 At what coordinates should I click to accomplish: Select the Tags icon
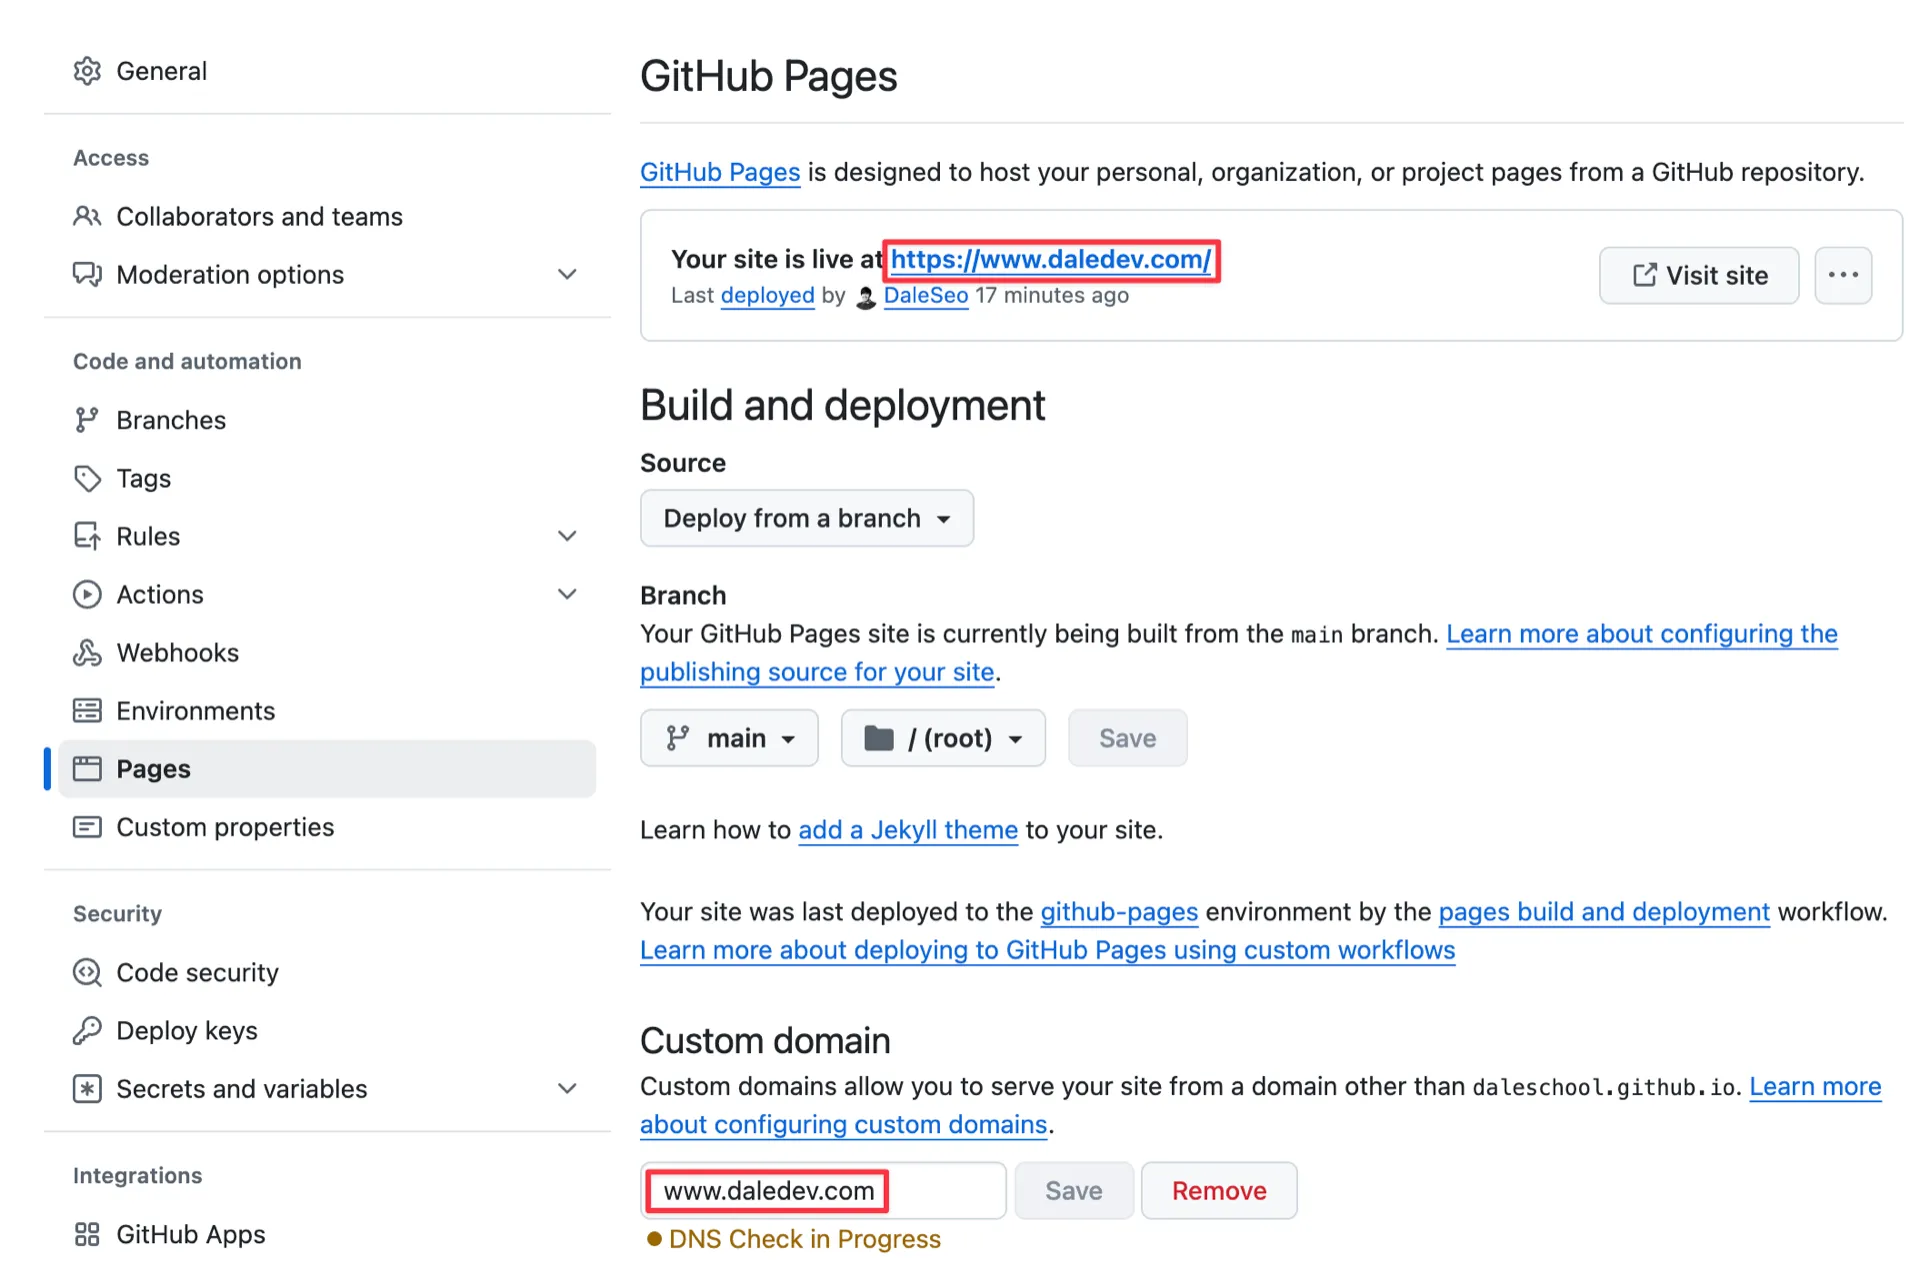pyautogui.click(x=88, y=478)
